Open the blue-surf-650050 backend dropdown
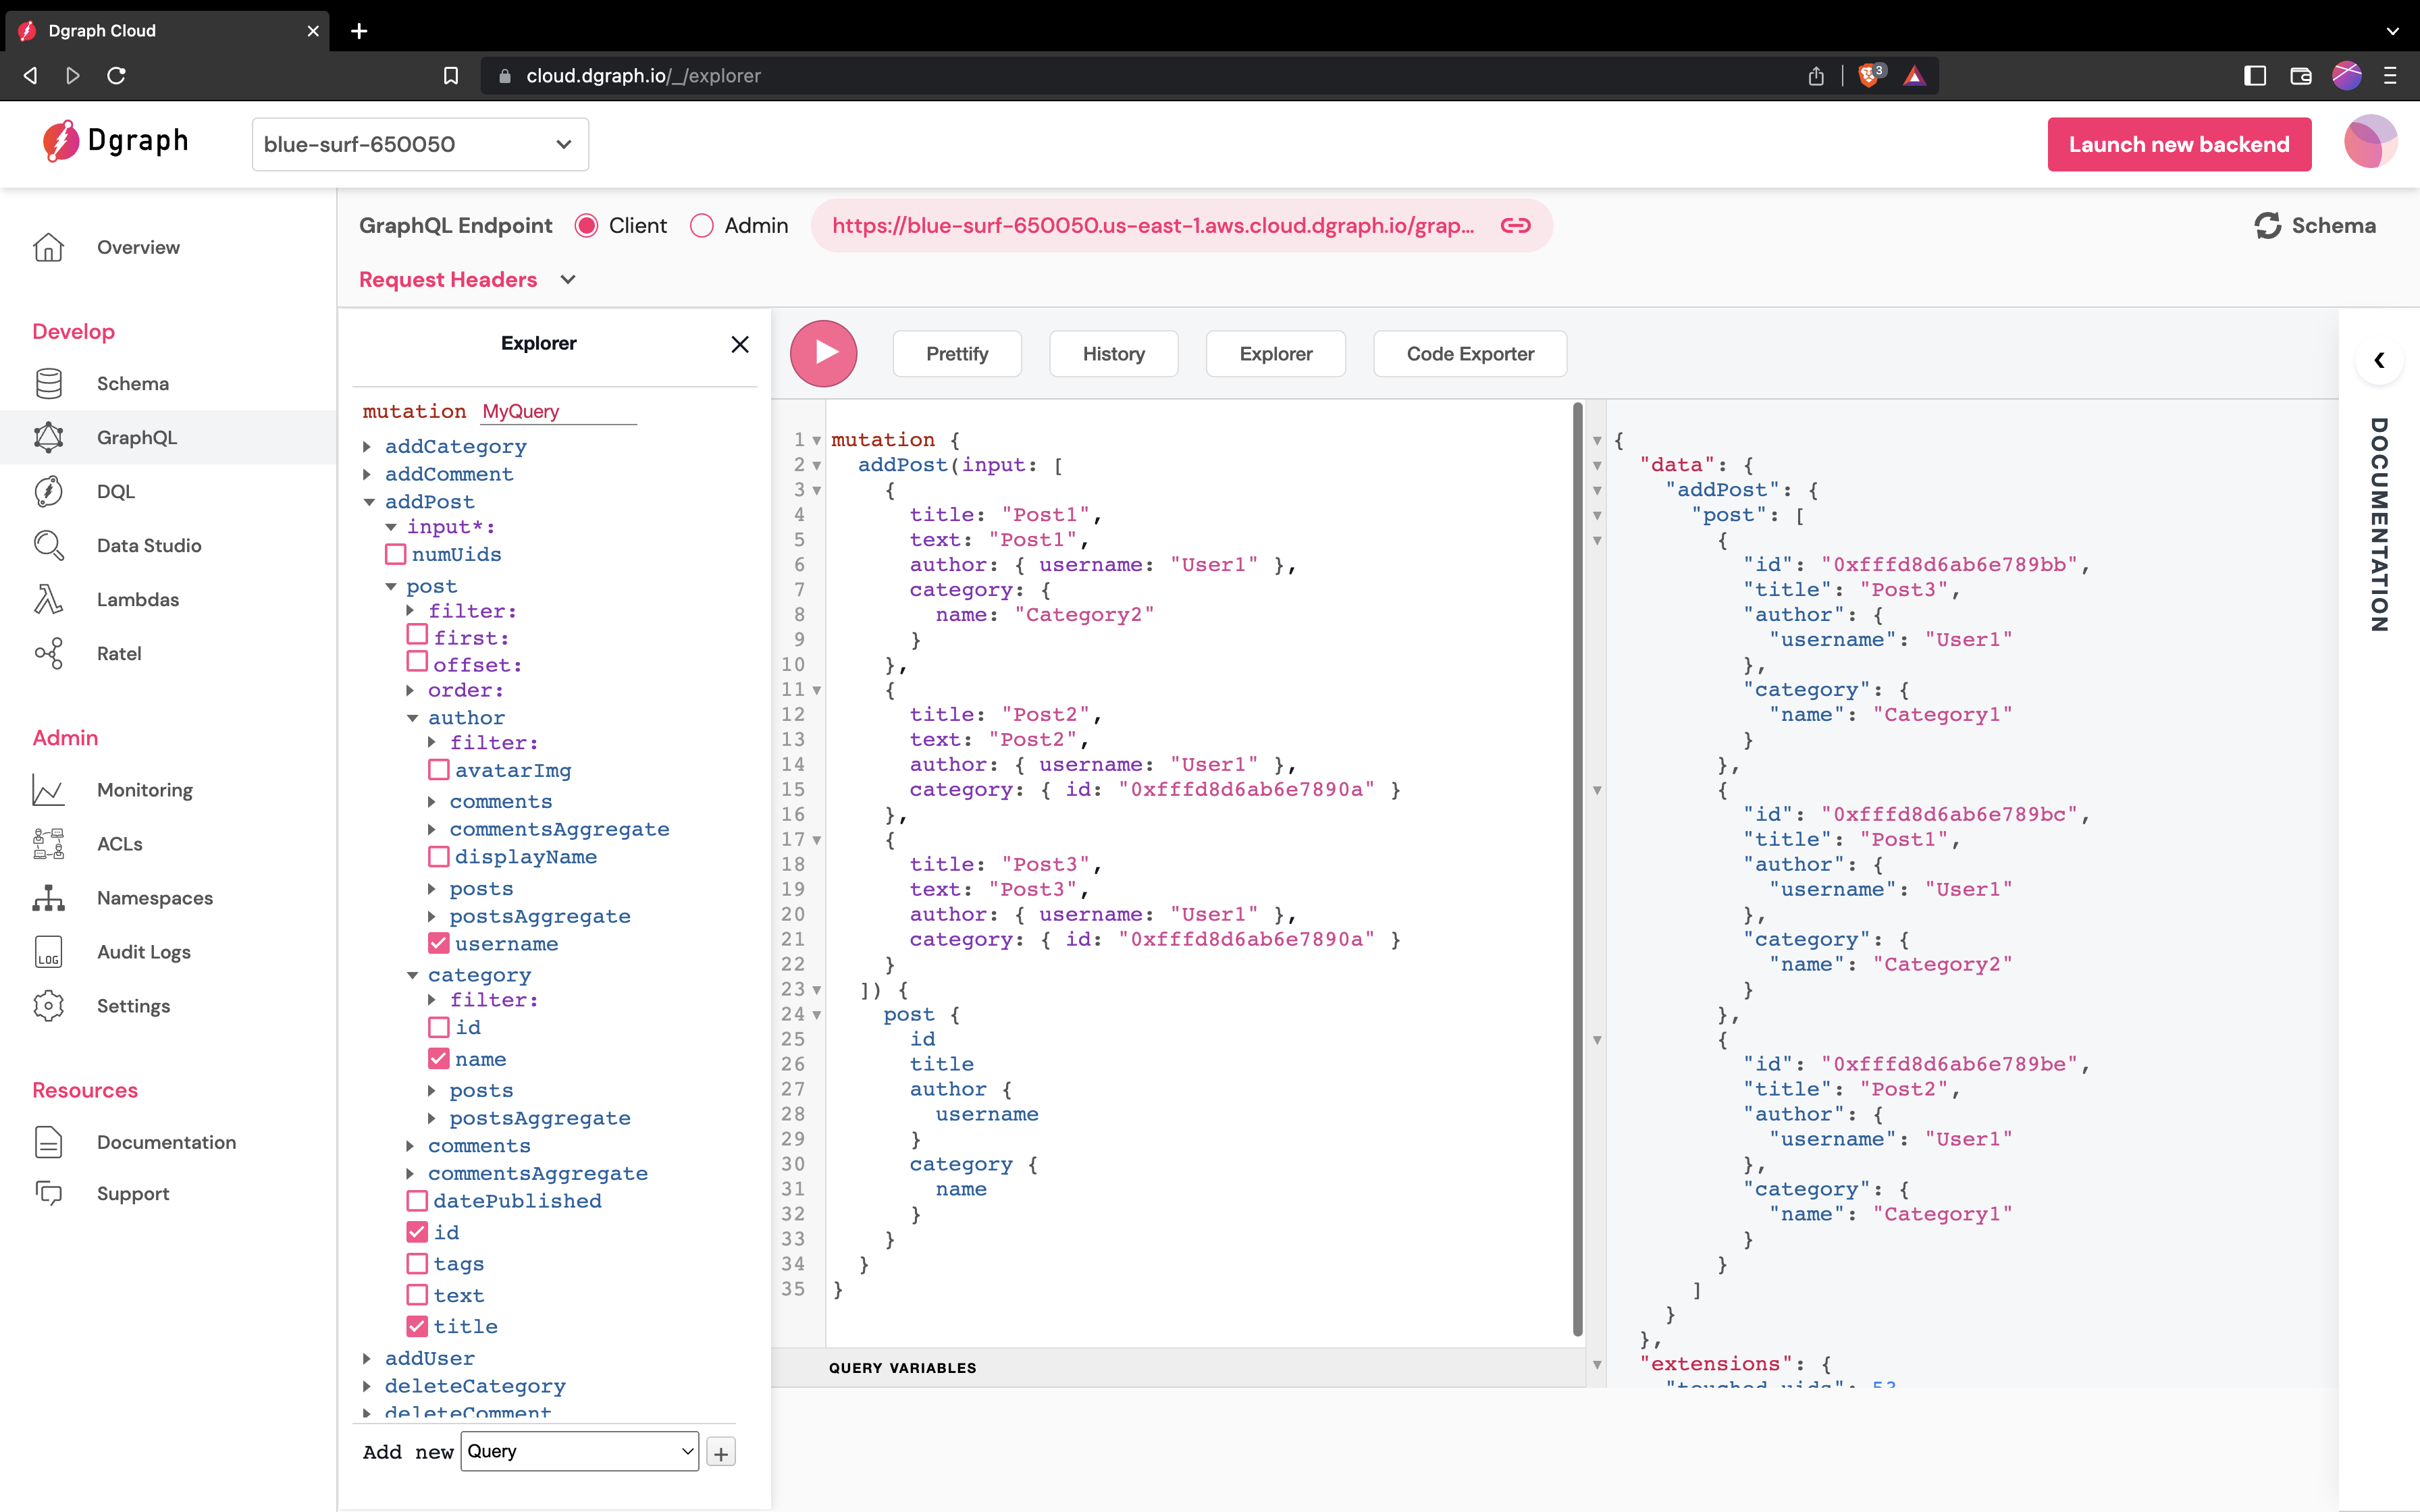The height and width of the screenshot is (1512, 2420). pyautogui.click(x=420, y=144)
